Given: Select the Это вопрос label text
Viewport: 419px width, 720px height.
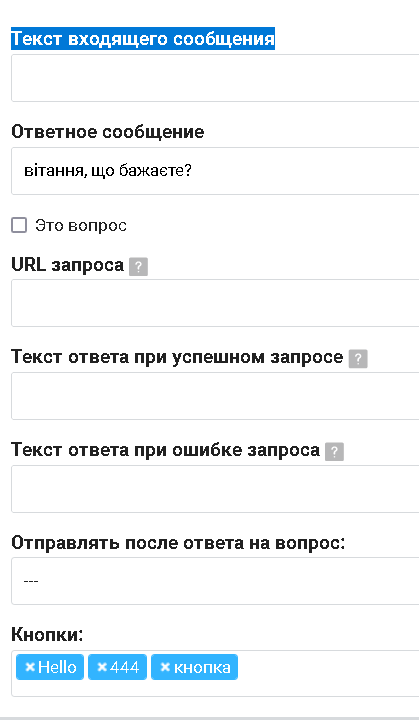Looking at the screenshot, I should click(x=81, y=225).
